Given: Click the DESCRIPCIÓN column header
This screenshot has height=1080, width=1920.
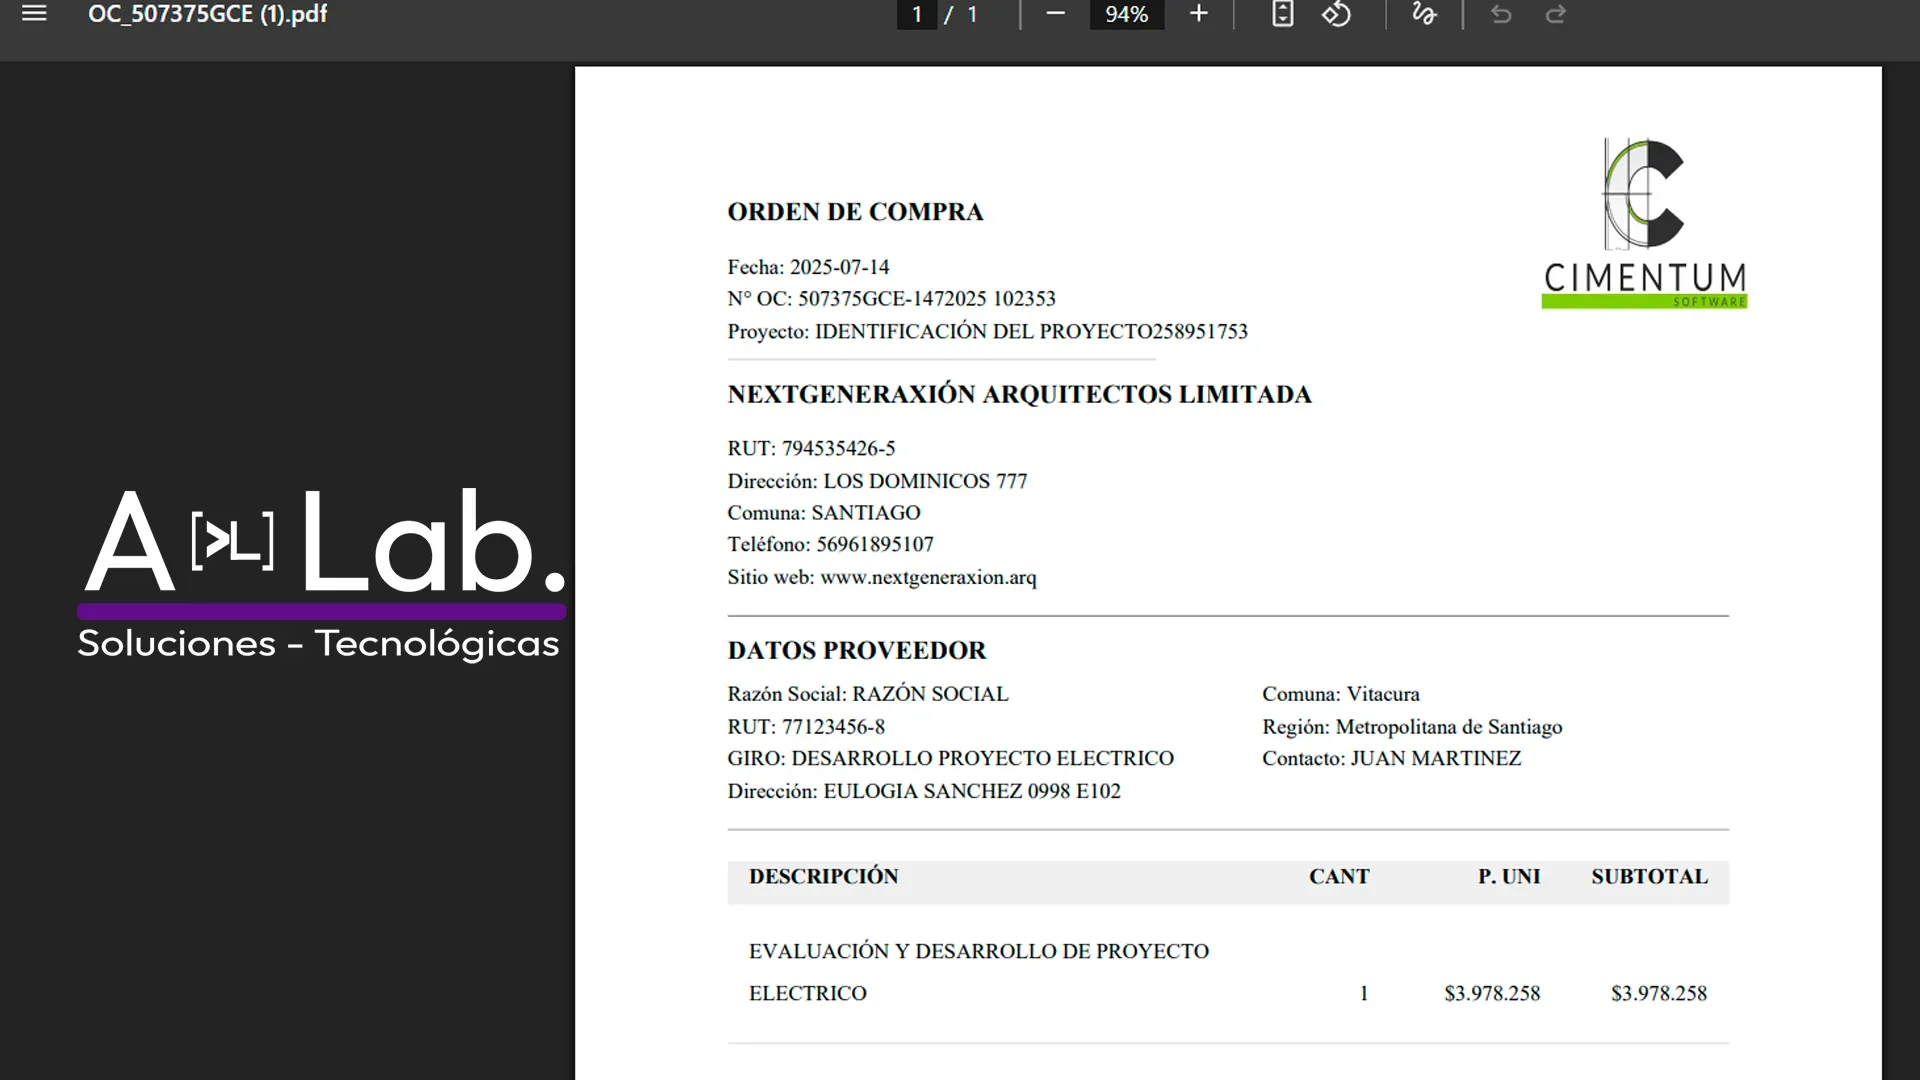Looking at the screenshot, I should click(823, 876).
